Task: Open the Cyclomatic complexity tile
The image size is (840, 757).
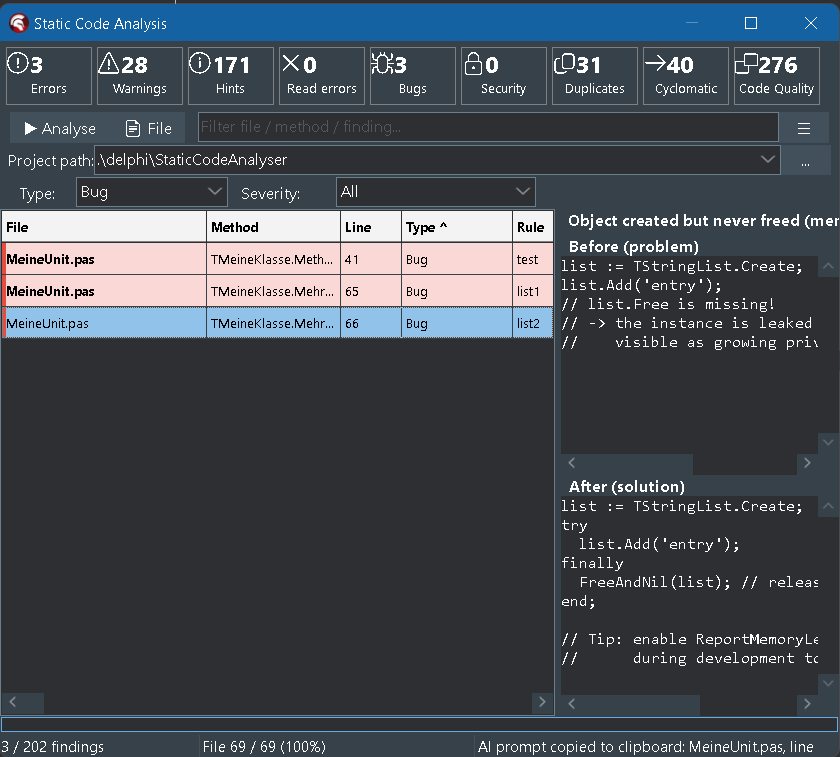Action: [x=686, y=76]
